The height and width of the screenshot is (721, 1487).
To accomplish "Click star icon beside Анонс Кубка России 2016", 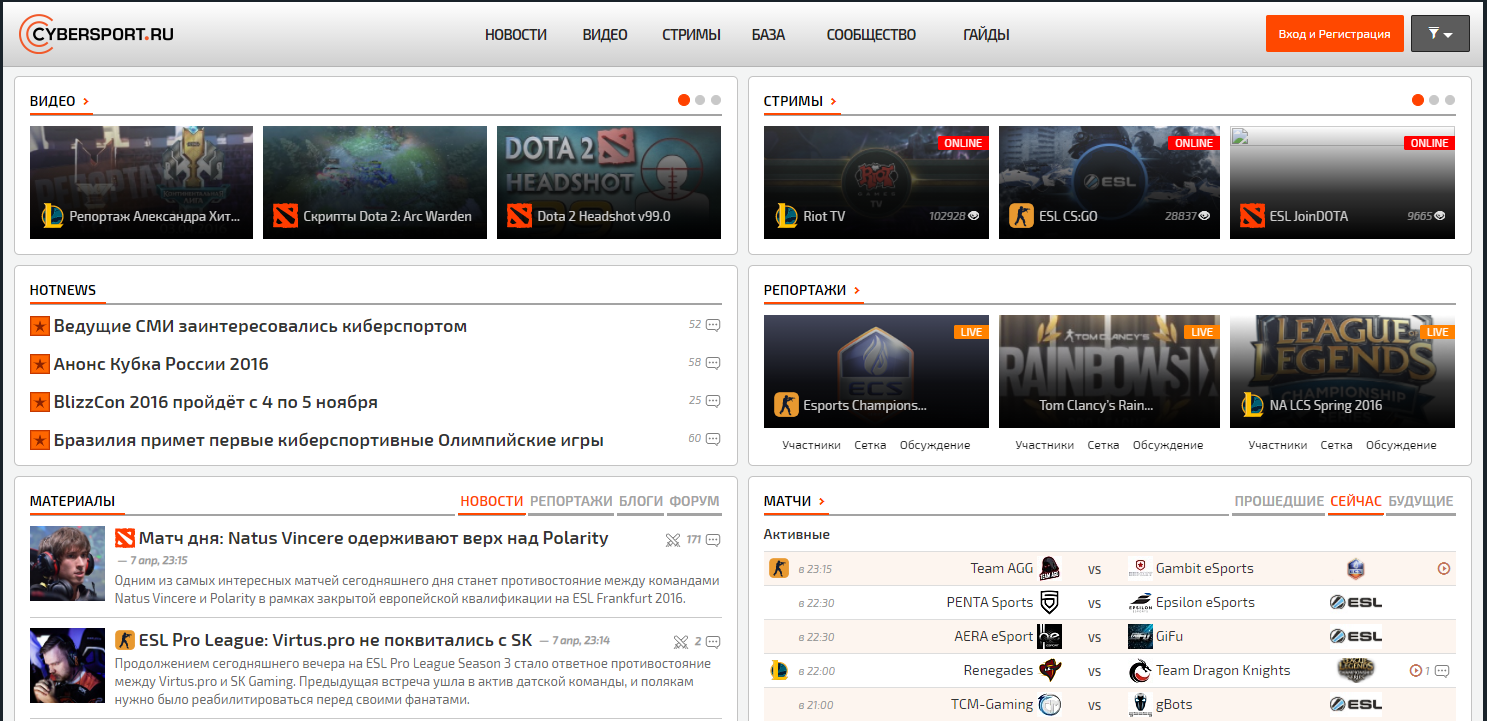I will point(40,364).
